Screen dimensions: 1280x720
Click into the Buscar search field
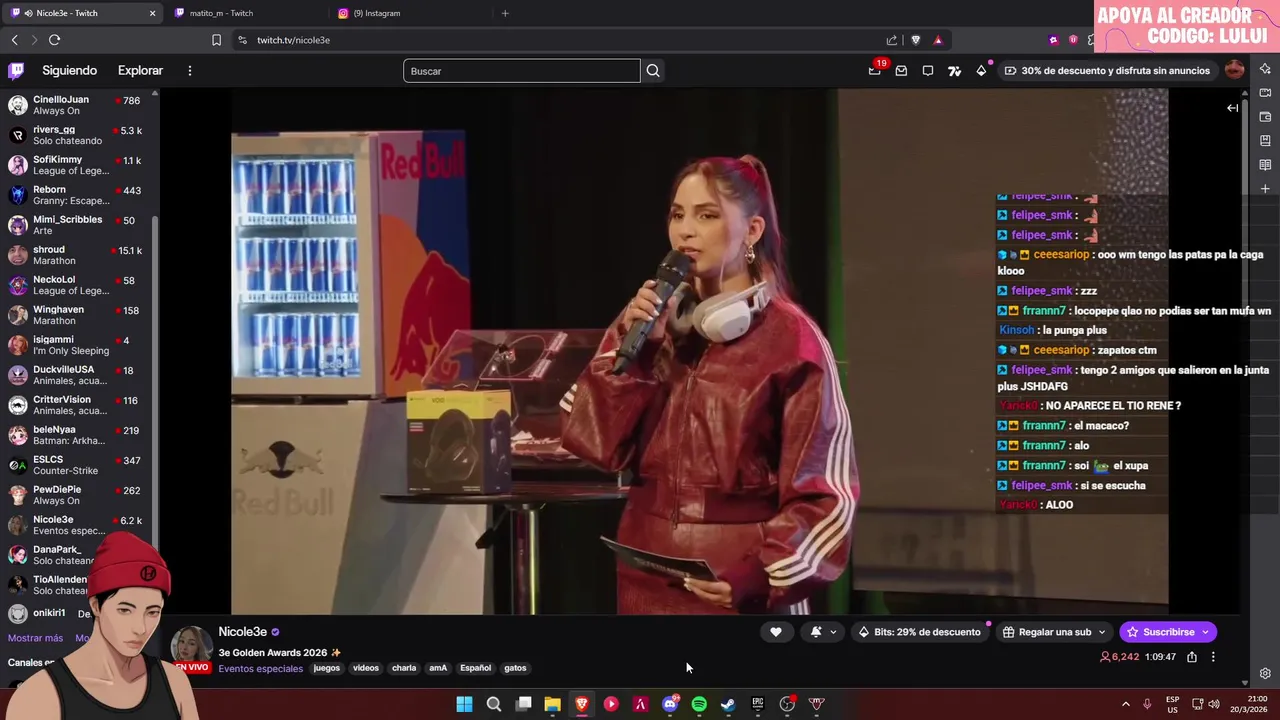(x=521, y=71)
